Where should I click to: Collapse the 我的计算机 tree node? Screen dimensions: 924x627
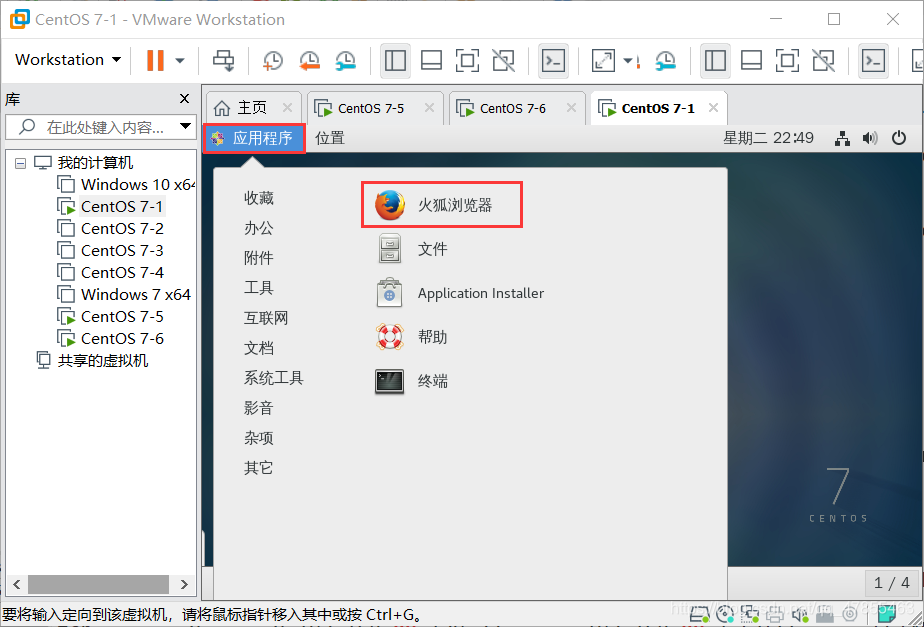21,163
